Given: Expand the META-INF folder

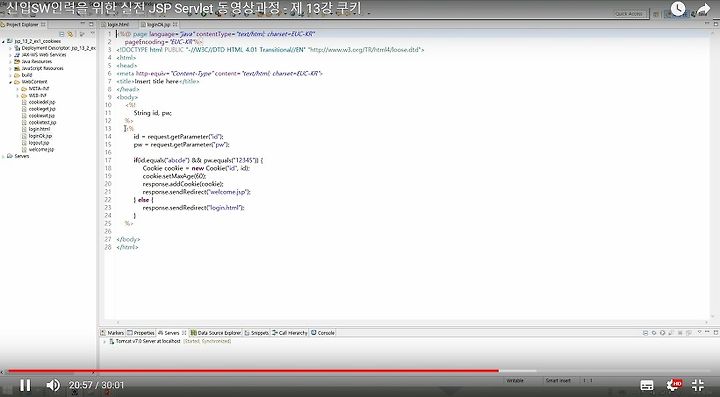Looking at the screenshot, I should 17,89.
